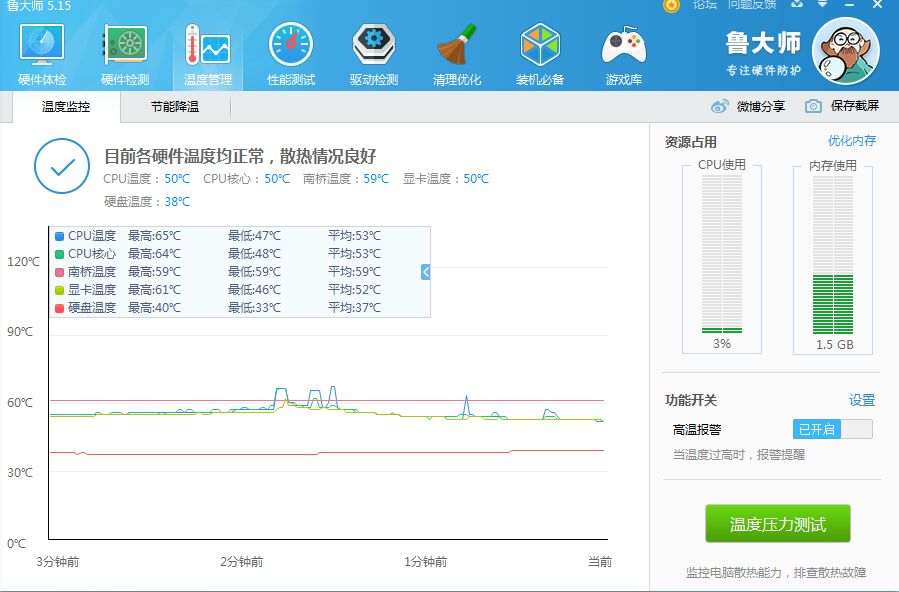Open 问题反馈 feedback link
899x592 pixels.
752,5
